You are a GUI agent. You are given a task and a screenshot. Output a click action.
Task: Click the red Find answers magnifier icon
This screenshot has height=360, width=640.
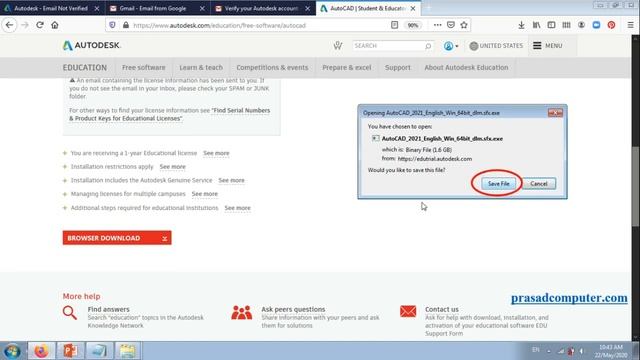[x=70, y=313]
